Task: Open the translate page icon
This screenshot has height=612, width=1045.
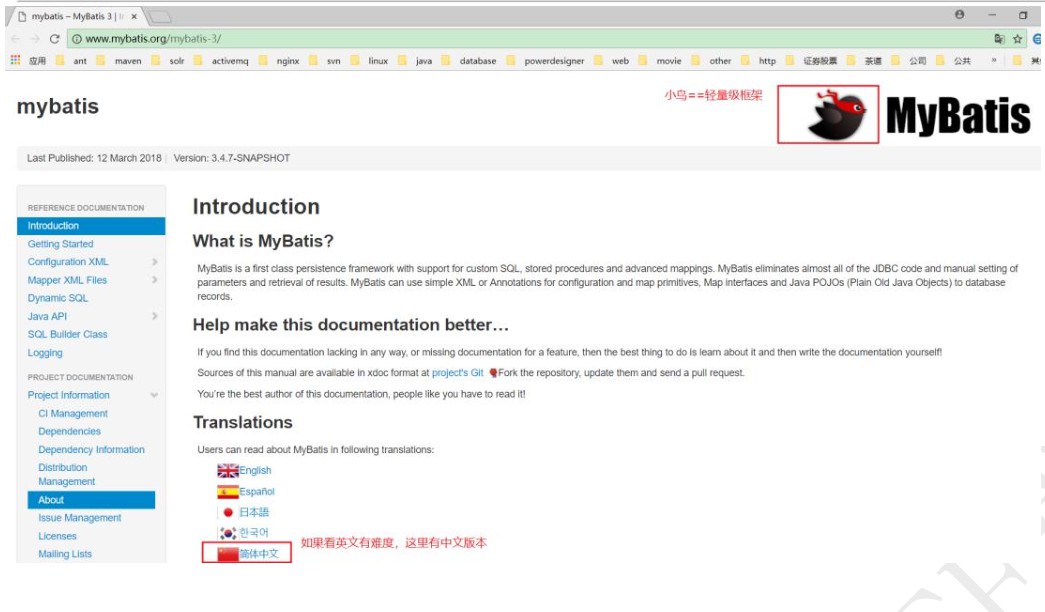Action: [999, 39]
